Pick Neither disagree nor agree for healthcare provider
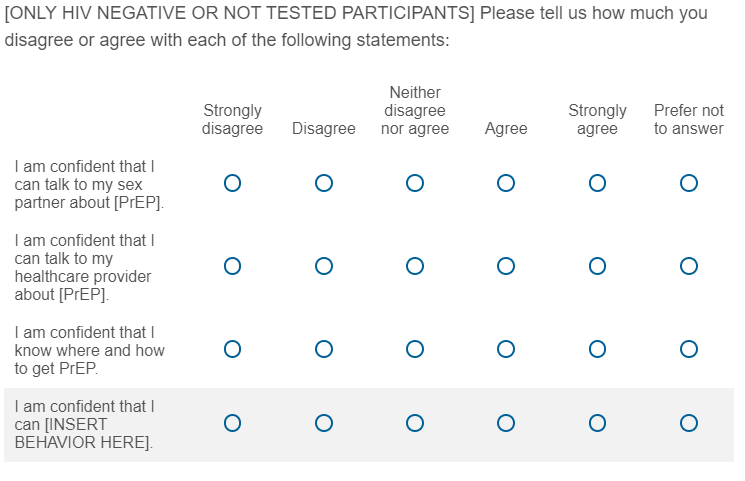The image size is (745, 481). coord(415,266)
